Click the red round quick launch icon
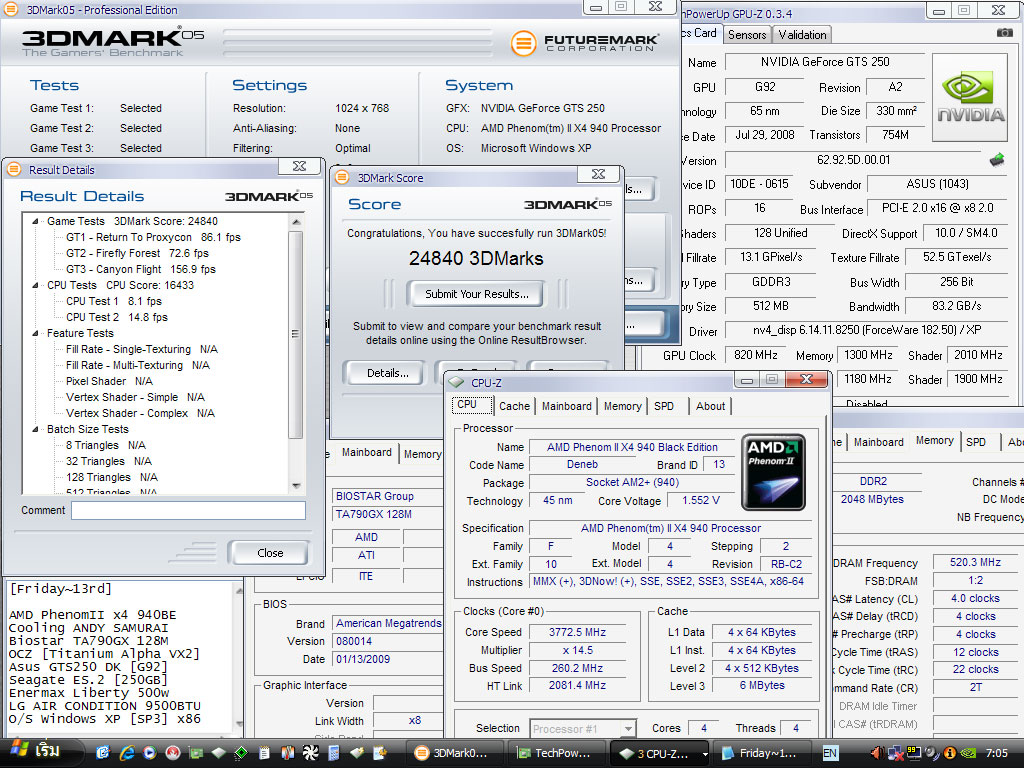Screen dimensions: 1024x768 coord(172,753)
